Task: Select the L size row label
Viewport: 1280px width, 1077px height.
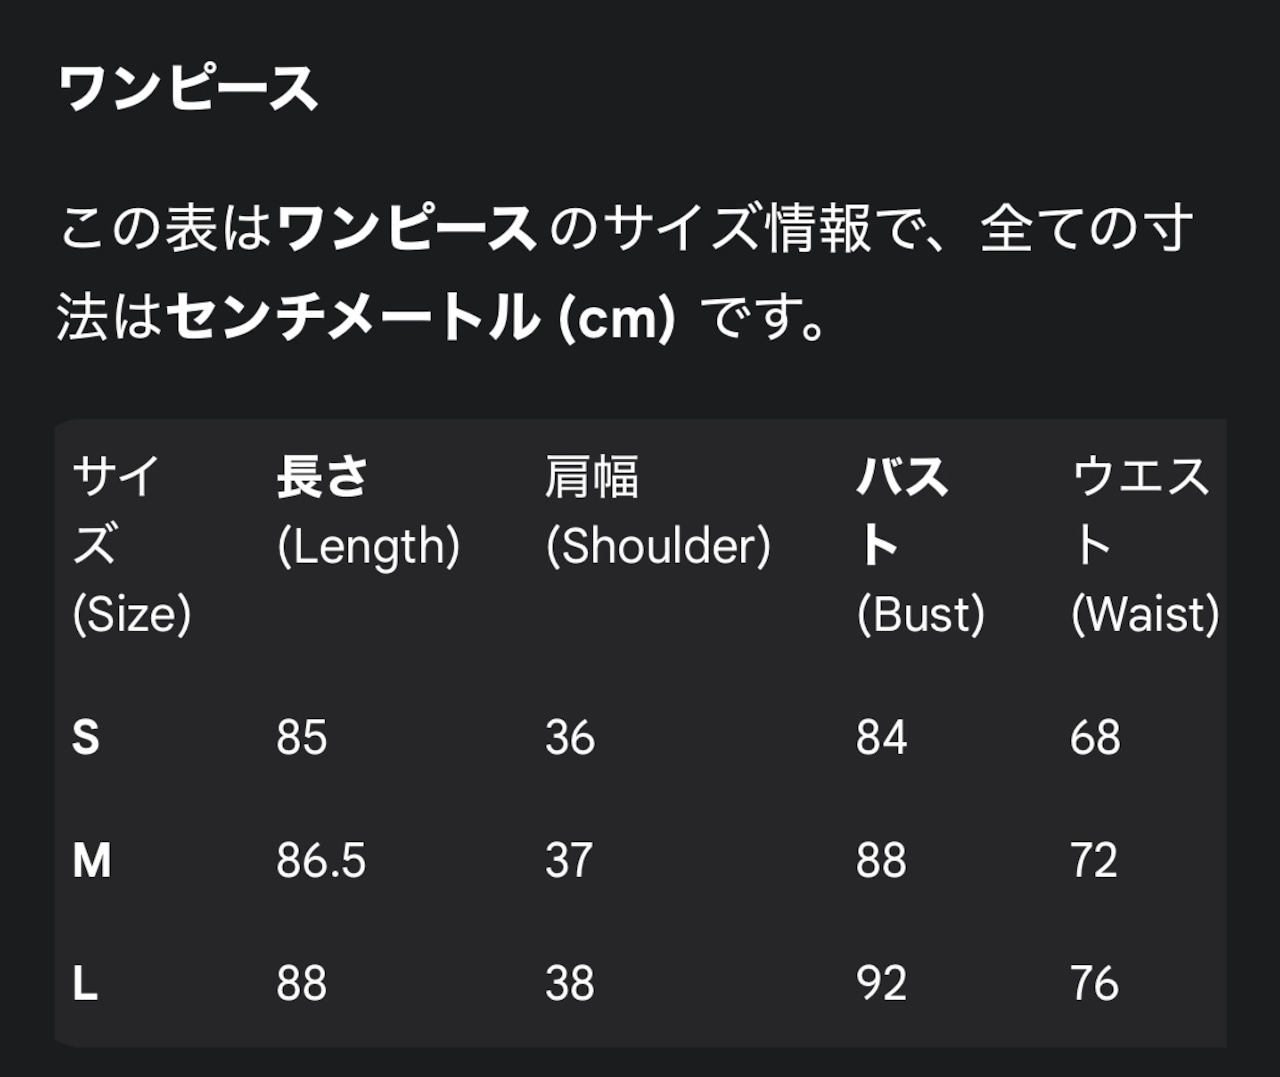Action: [85, 983]
